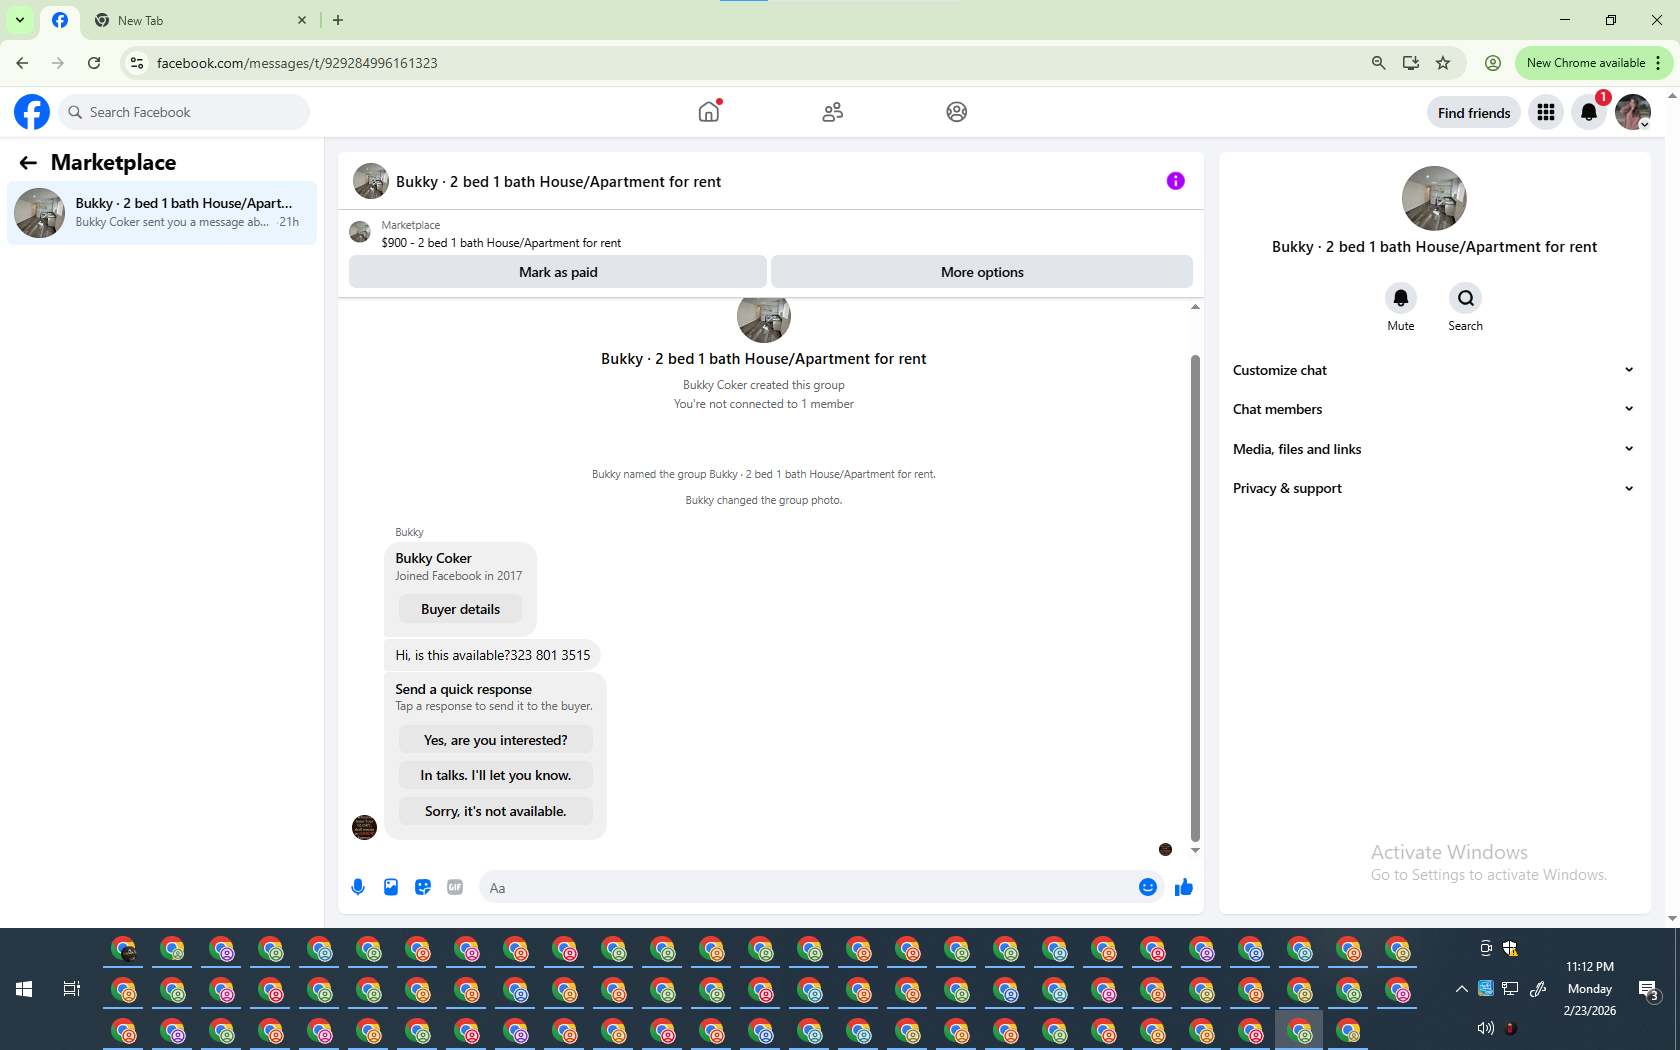Screen dimensions: 1680x1050
Task: Open Chrome zoom magnifier icon
Action: click(x=1378, y=63)
